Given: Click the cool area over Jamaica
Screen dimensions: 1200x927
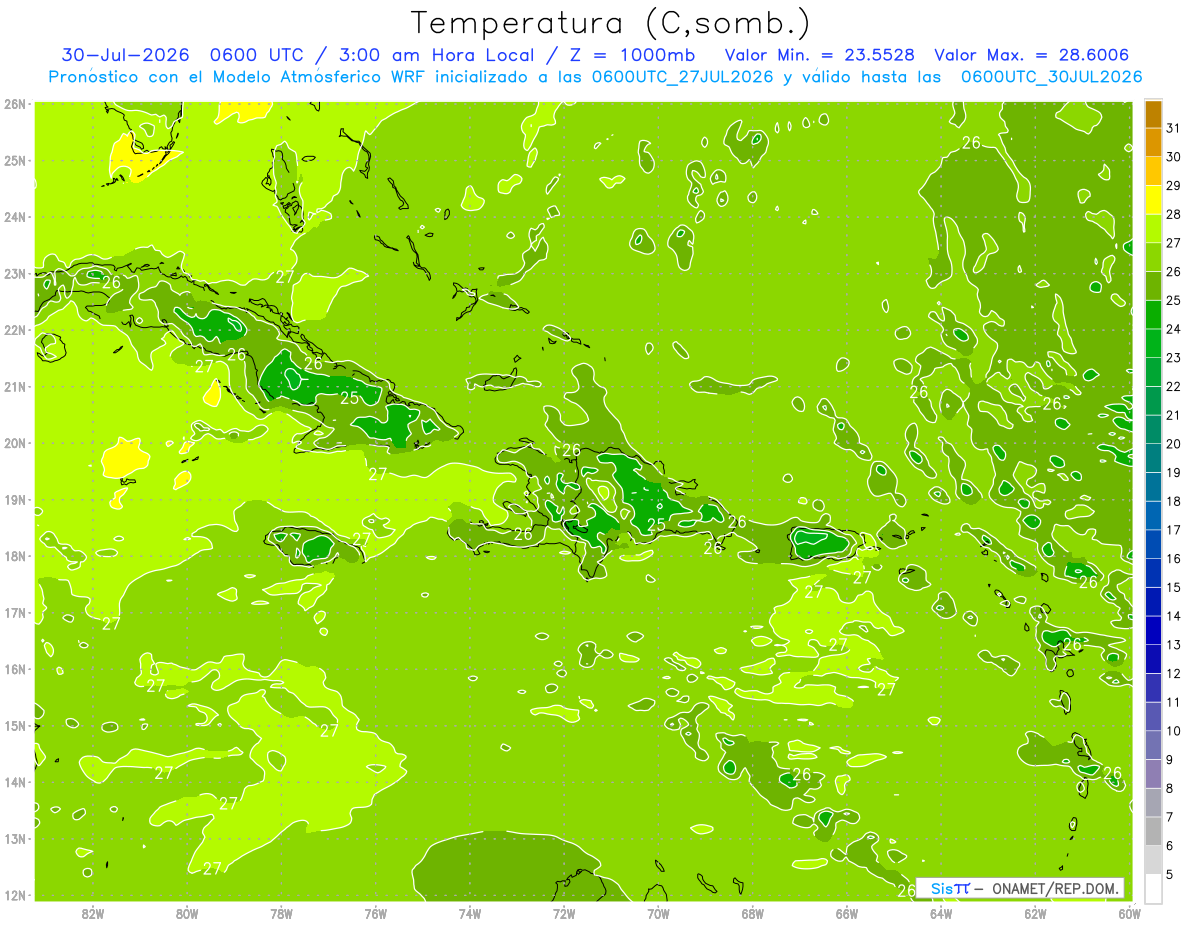Looking at the screenshot, I should click(x=318, y=546).
